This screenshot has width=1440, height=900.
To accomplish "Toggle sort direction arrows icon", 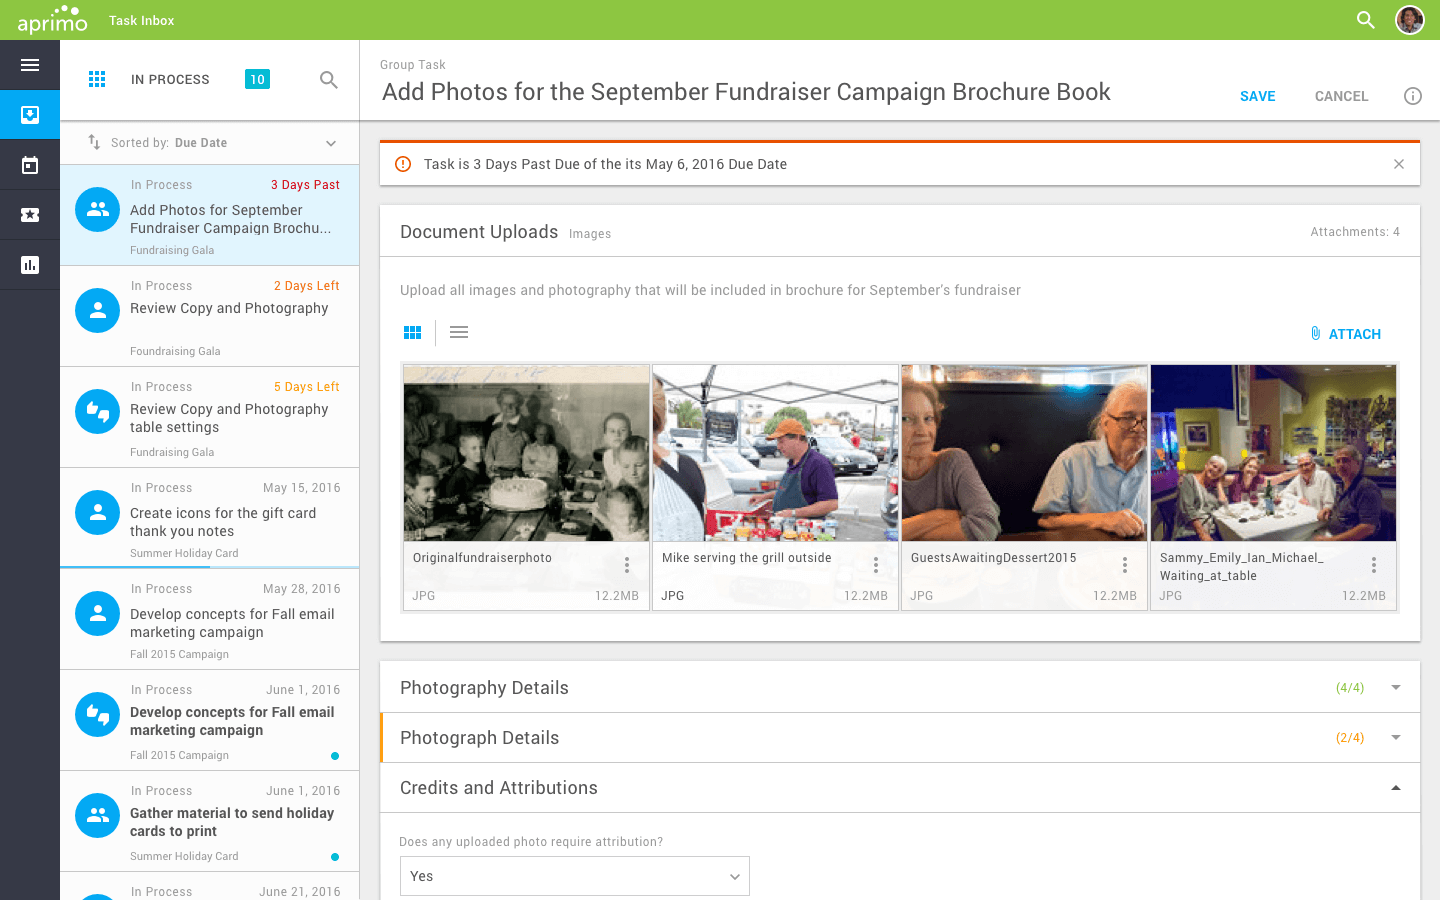I will [94, 142].
